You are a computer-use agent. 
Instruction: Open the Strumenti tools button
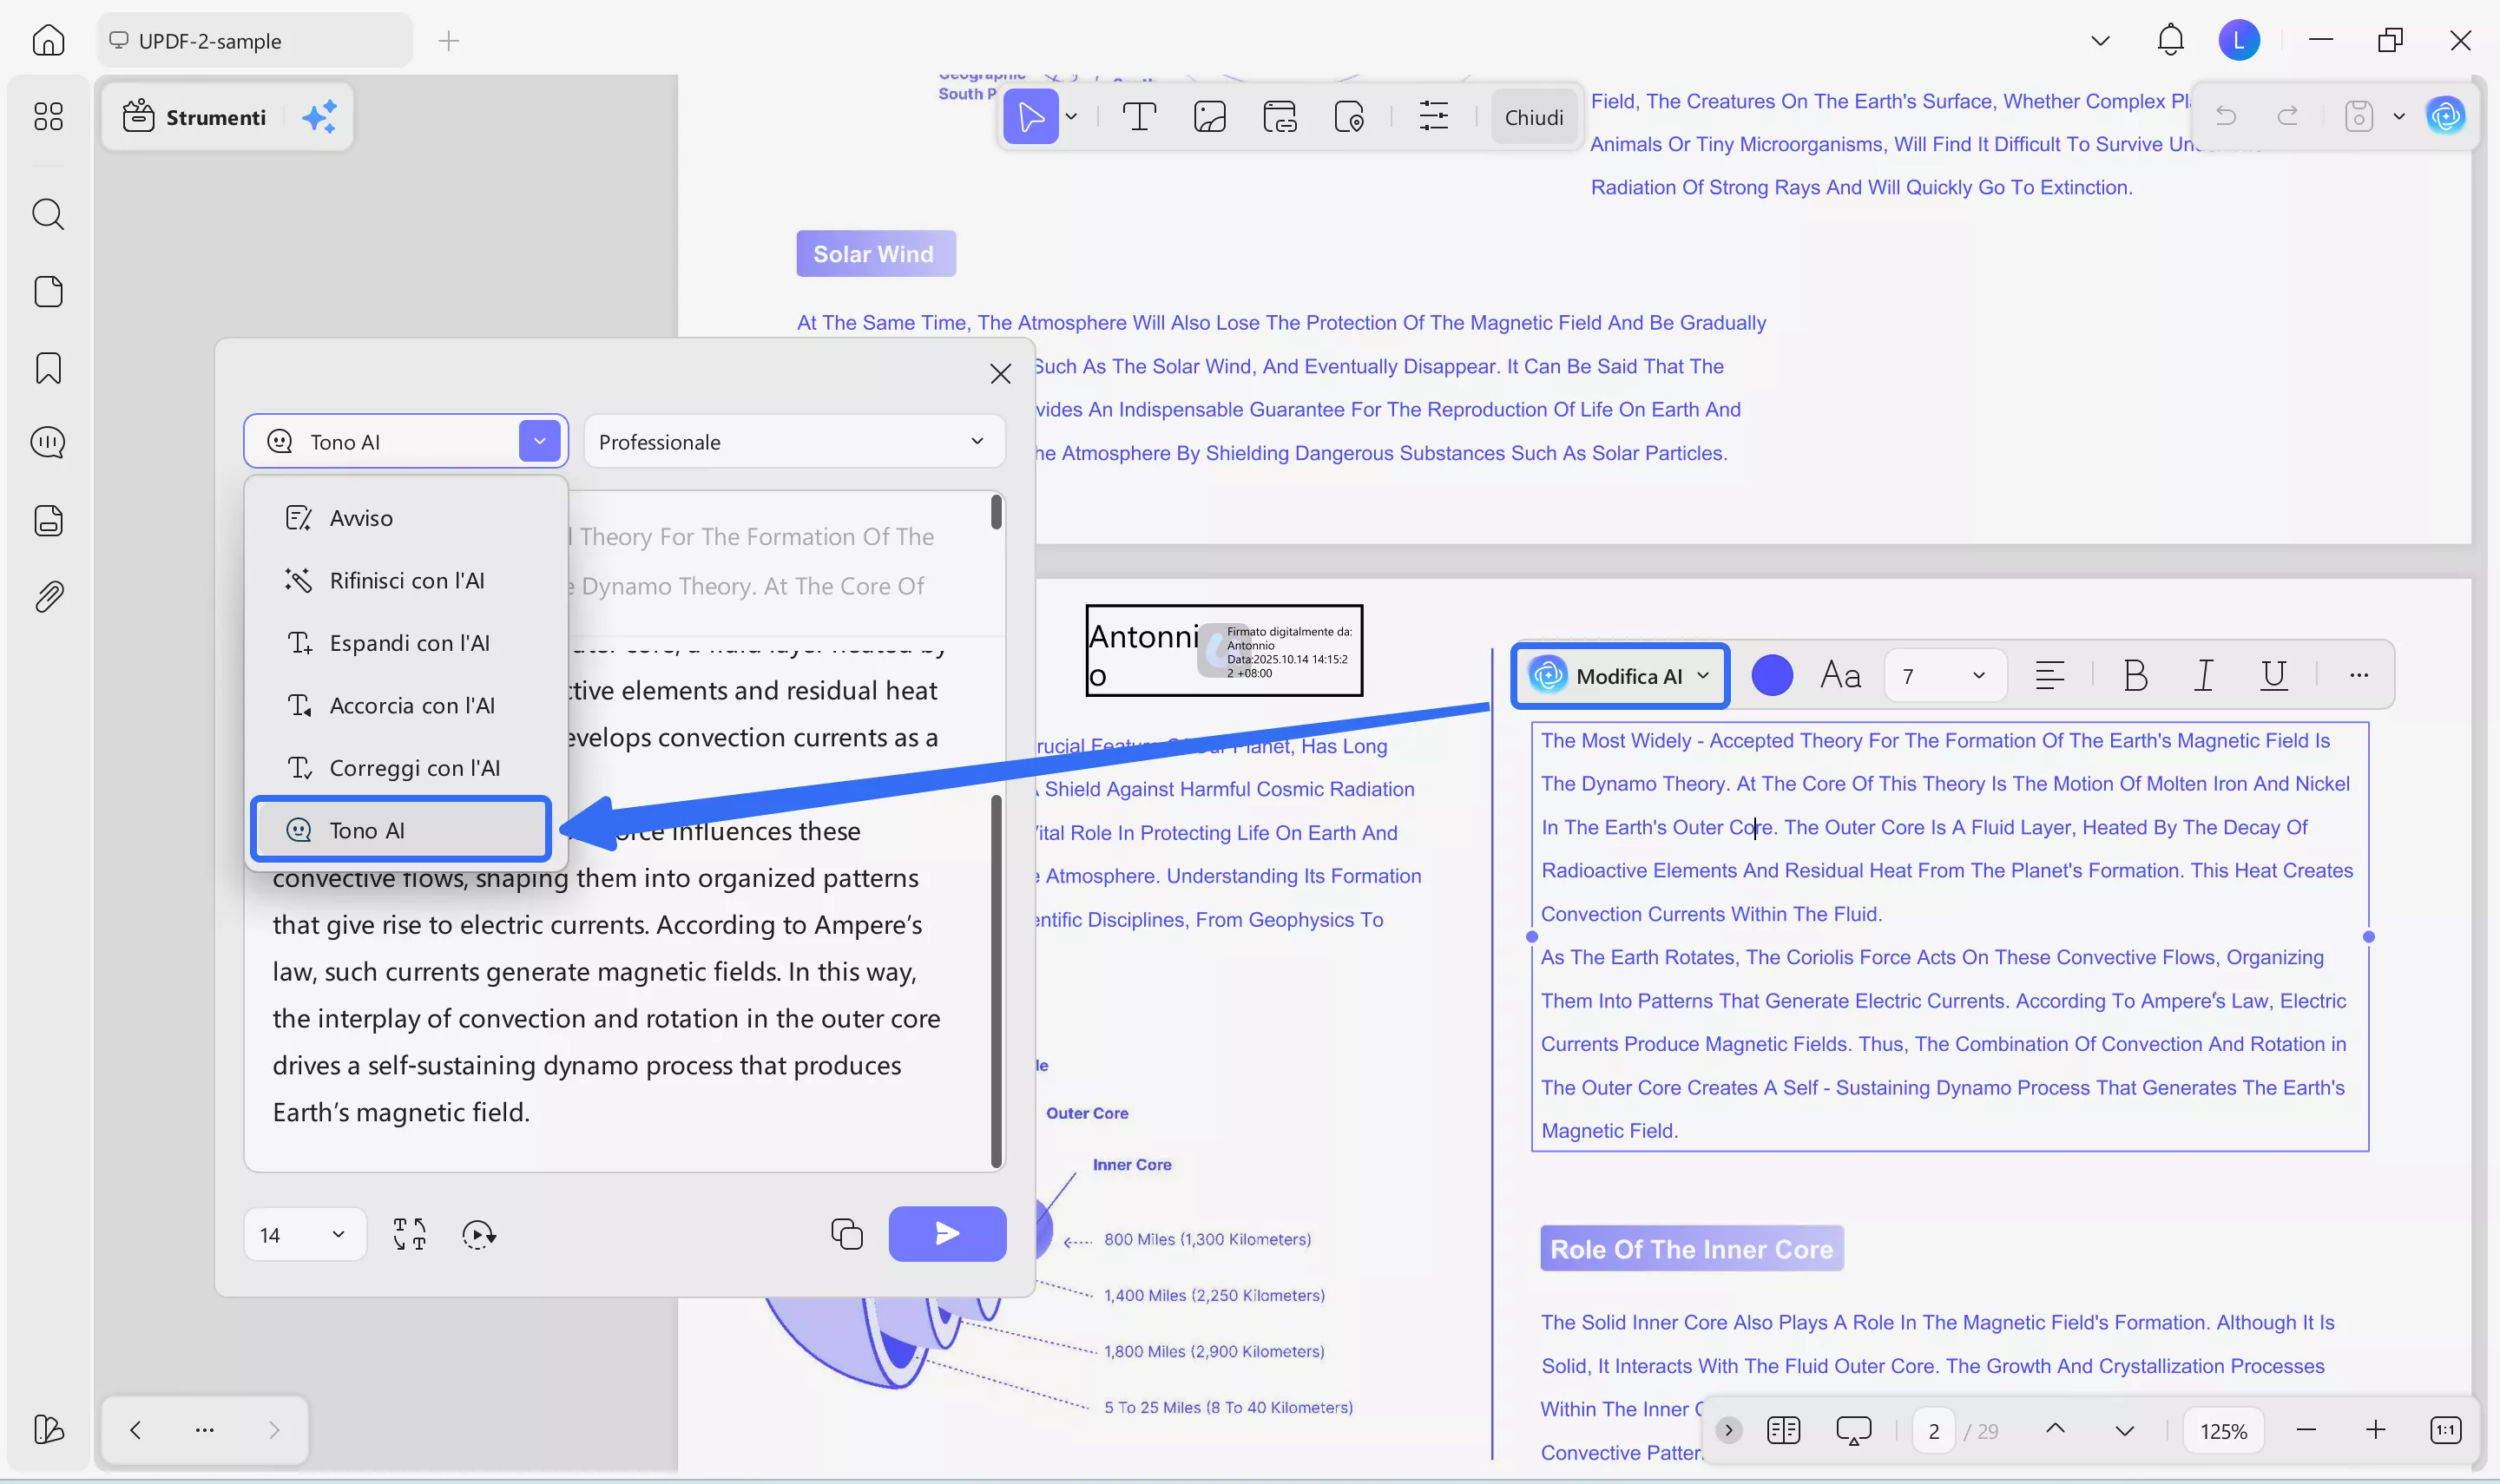pyautogui.click(x=195, y=117)
